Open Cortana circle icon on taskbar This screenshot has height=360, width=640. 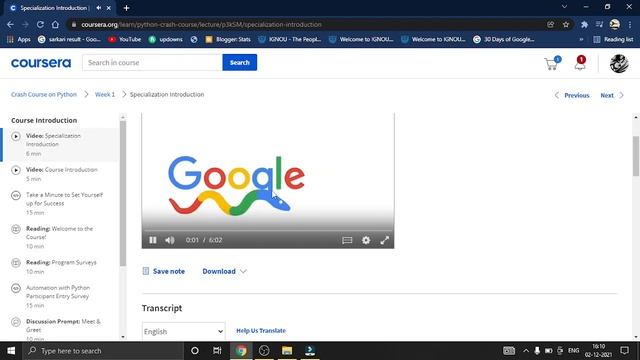tap(195, 351)
